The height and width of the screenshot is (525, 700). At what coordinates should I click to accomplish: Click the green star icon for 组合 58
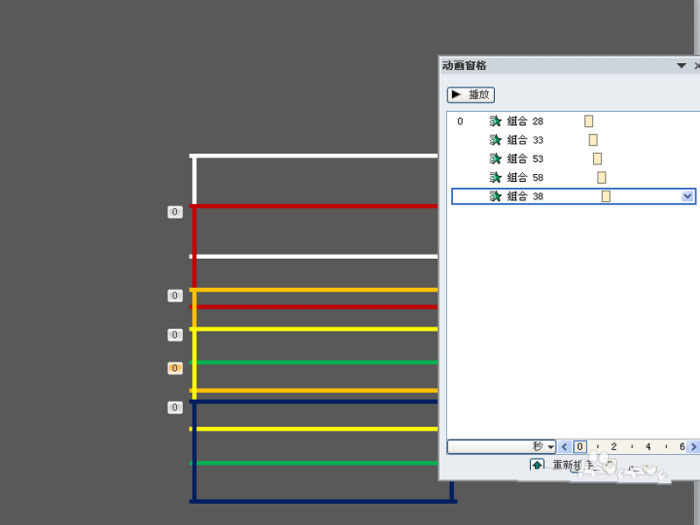pyautogui.click(x=495, y=178)
